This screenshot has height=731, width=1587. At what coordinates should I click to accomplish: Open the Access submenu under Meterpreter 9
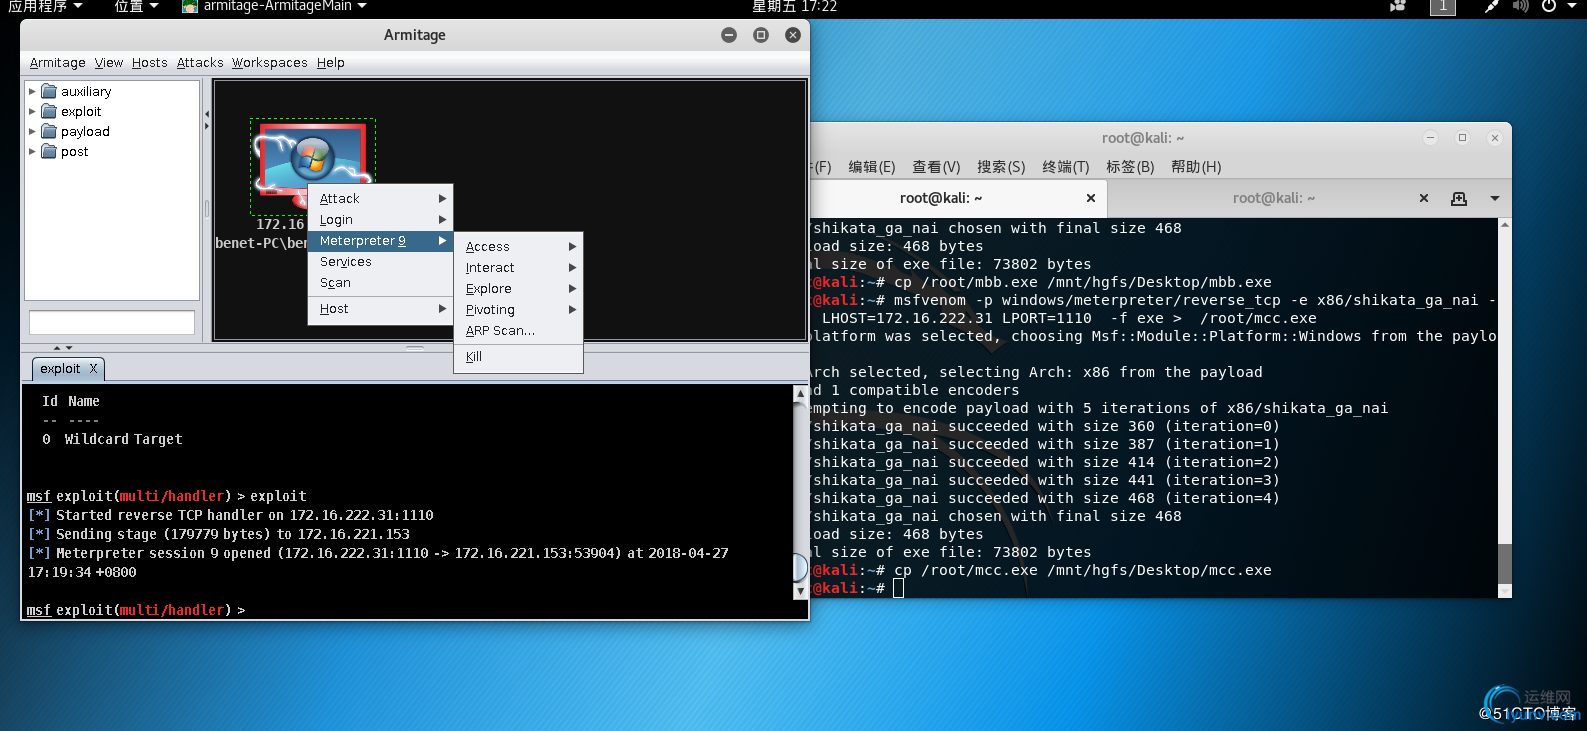point(519,246)
